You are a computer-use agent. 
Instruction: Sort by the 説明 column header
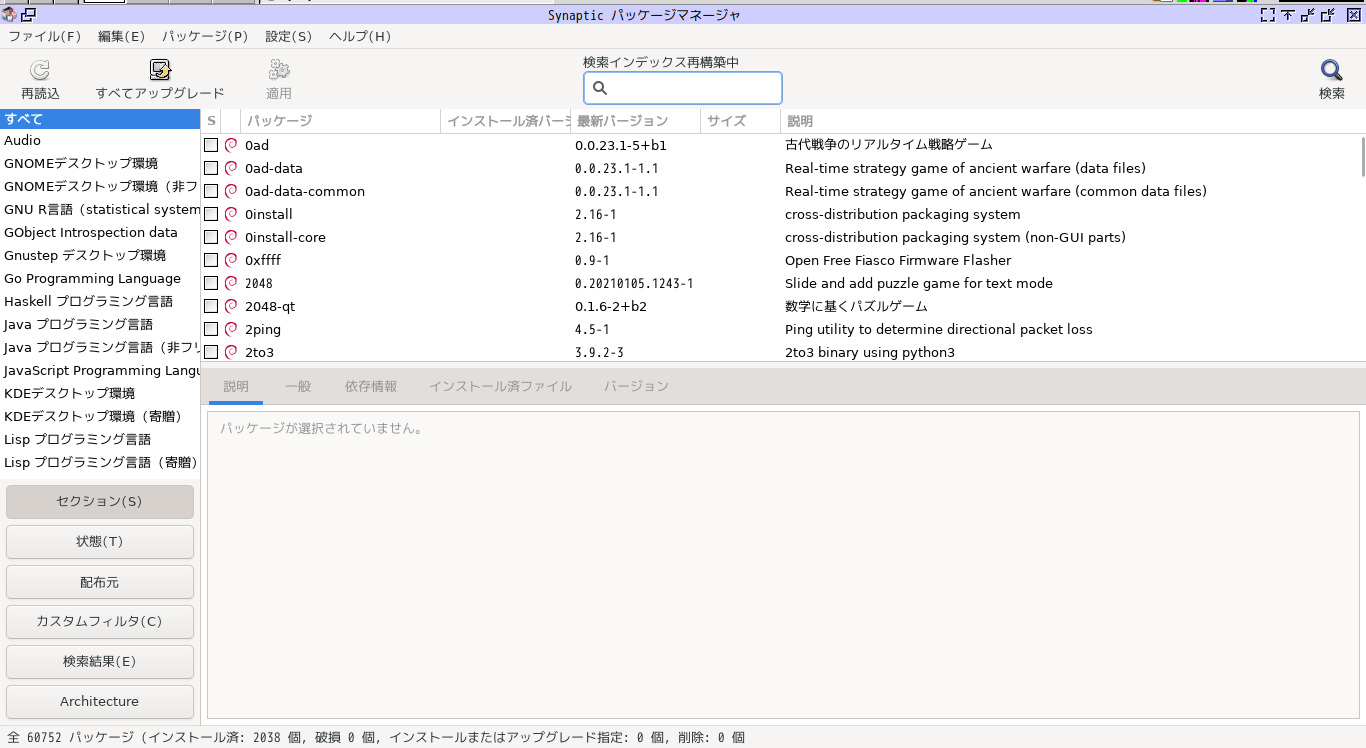tap(1073, 121)
